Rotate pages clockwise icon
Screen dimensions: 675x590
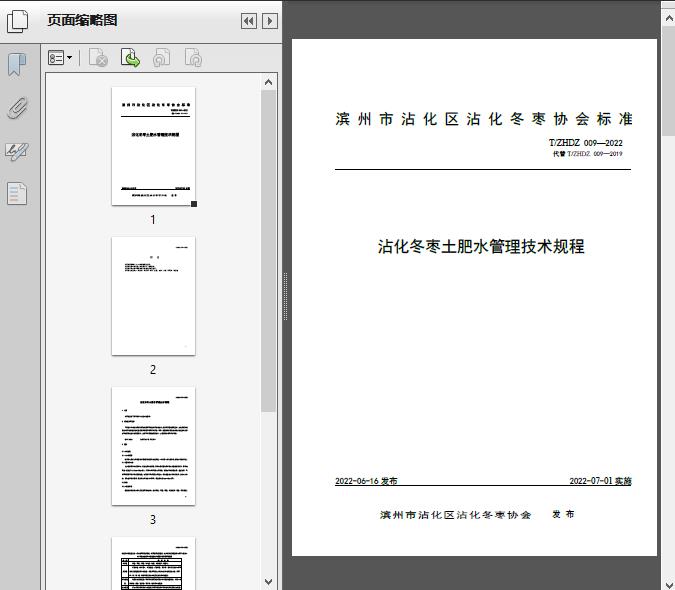[x=193, y=58]
